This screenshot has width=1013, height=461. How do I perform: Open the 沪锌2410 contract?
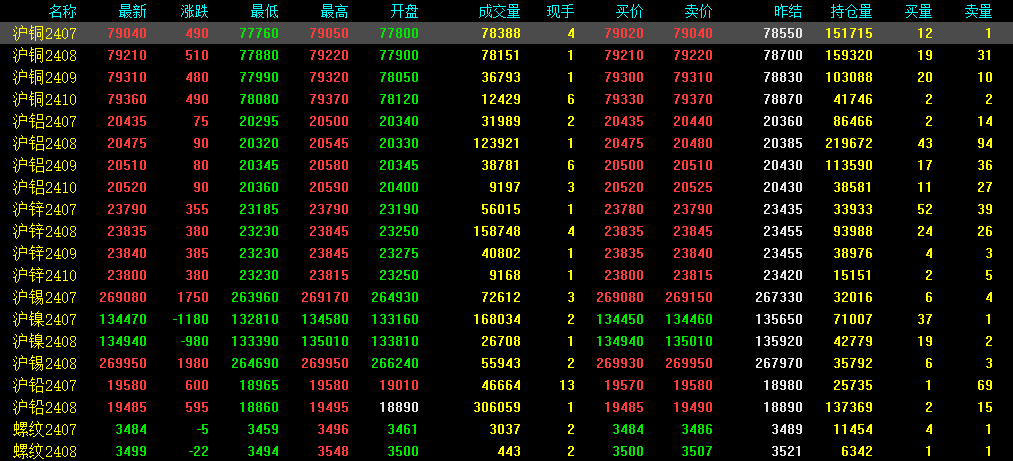[x=45, y=275]
